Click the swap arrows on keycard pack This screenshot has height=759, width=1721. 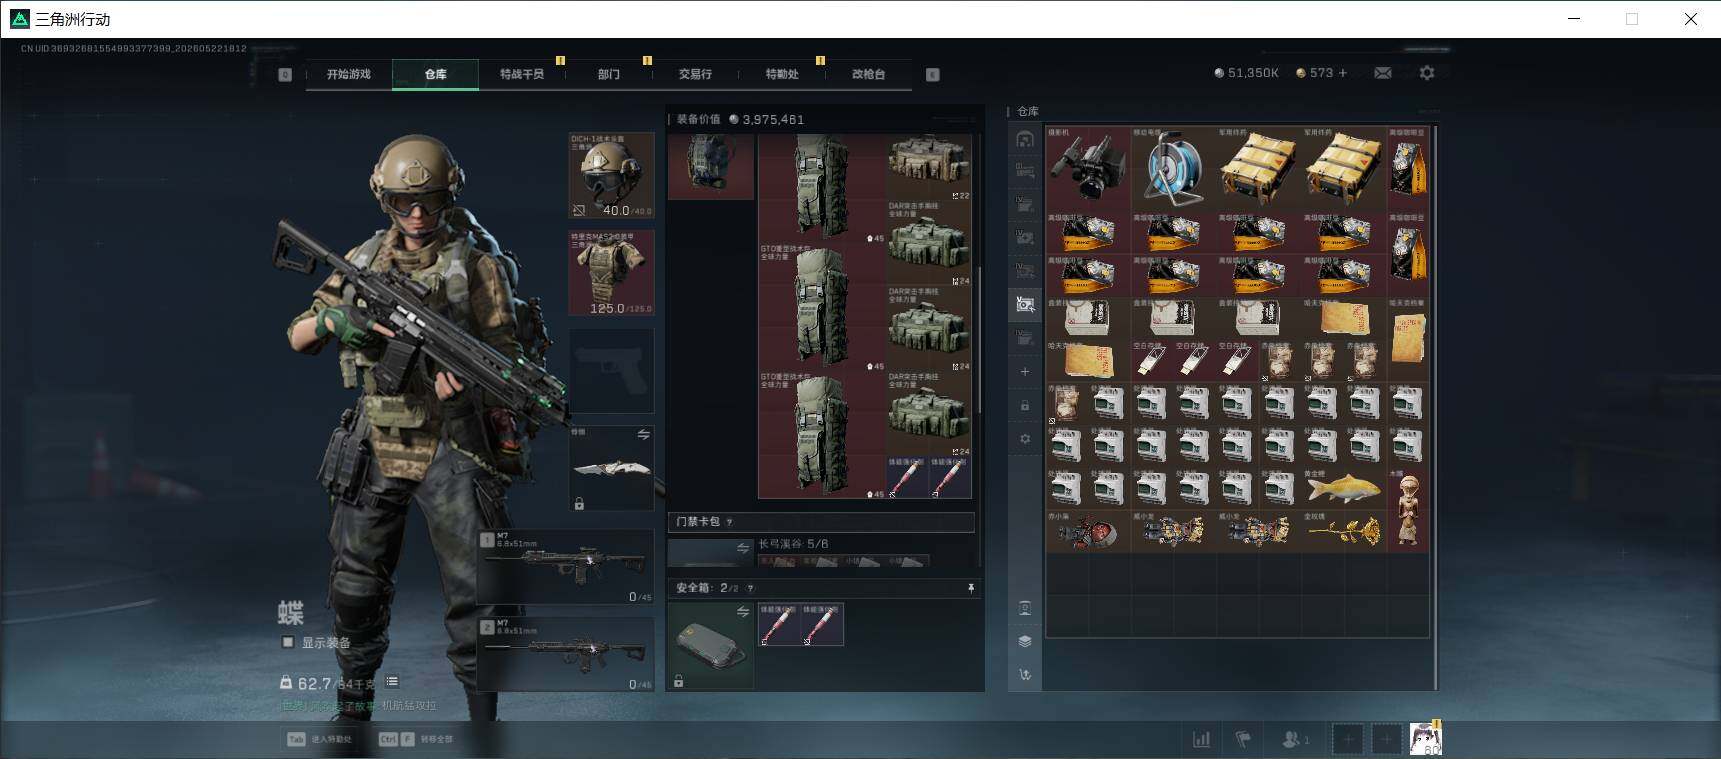point(743,548)
